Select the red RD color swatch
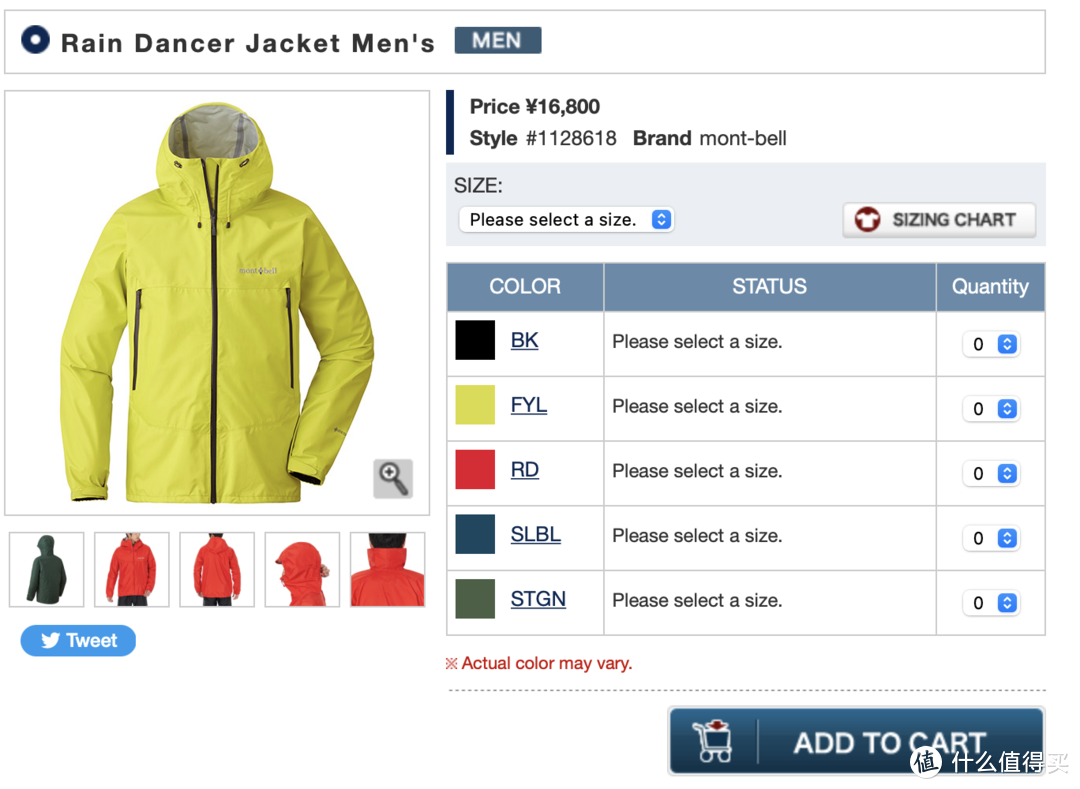This screenshot has width=1080, height=789. point(475,470)
